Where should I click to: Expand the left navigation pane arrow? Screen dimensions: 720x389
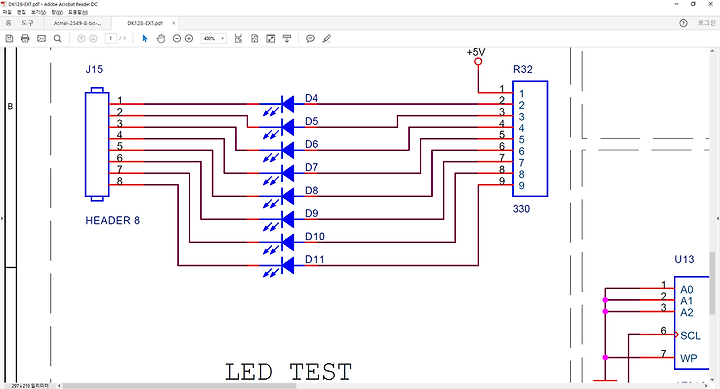2,218
